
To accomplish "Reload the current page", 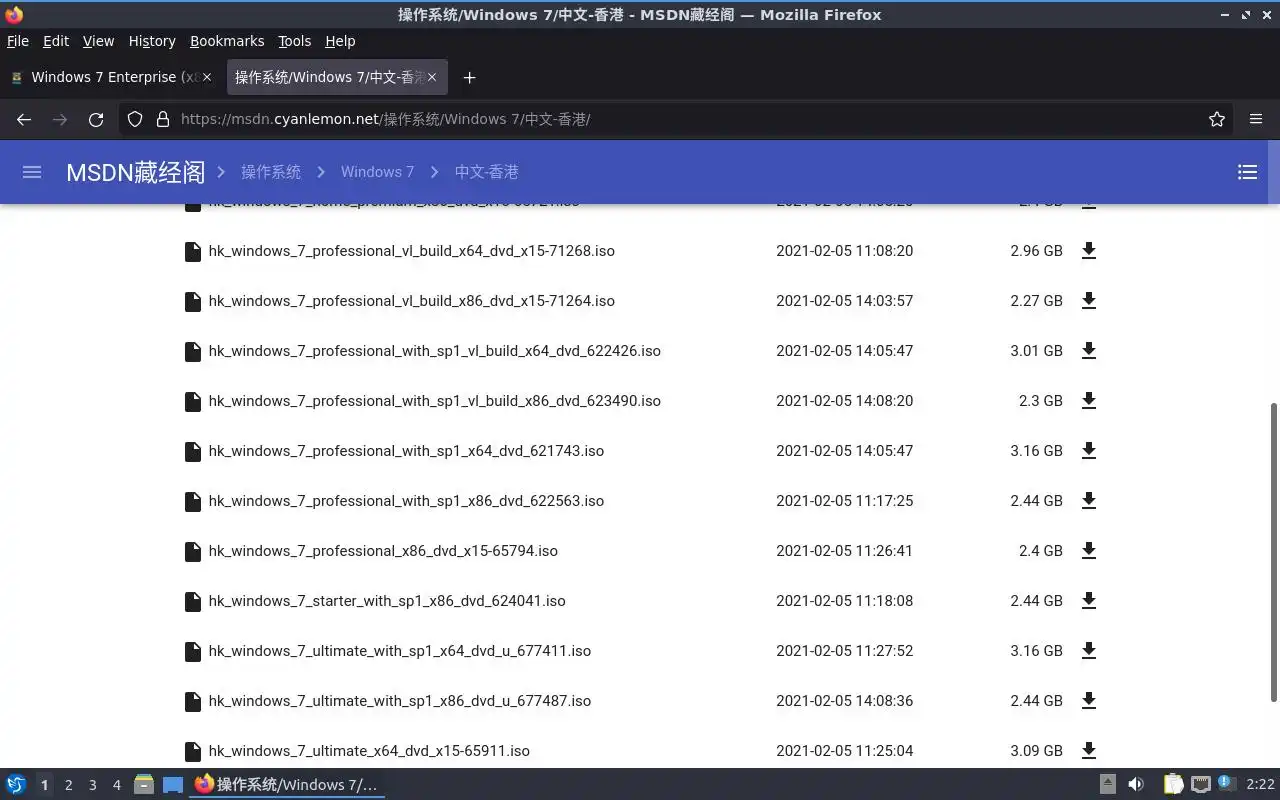I will (96, 119).
